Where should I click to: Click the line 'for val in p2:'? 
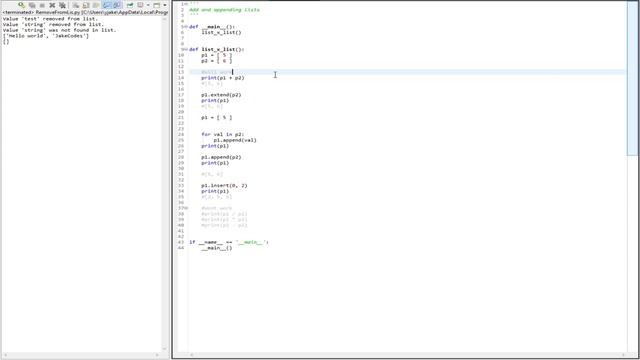tap(222, 134)
